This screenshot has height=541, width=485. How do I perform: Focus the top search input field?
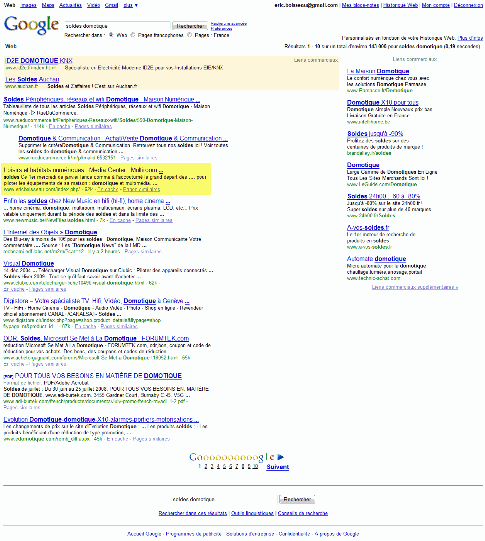point(117,26)
